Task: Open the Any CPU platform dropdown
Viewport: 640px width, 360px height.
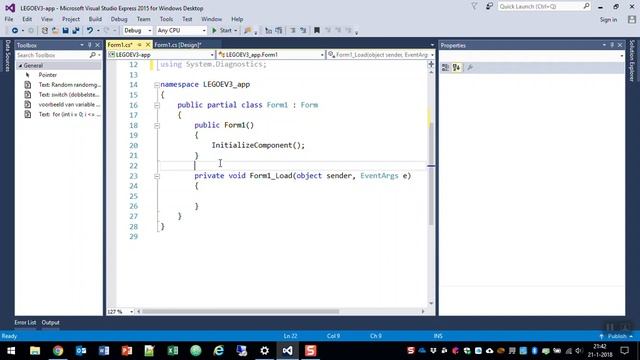Action: click(x=182, y=31)
